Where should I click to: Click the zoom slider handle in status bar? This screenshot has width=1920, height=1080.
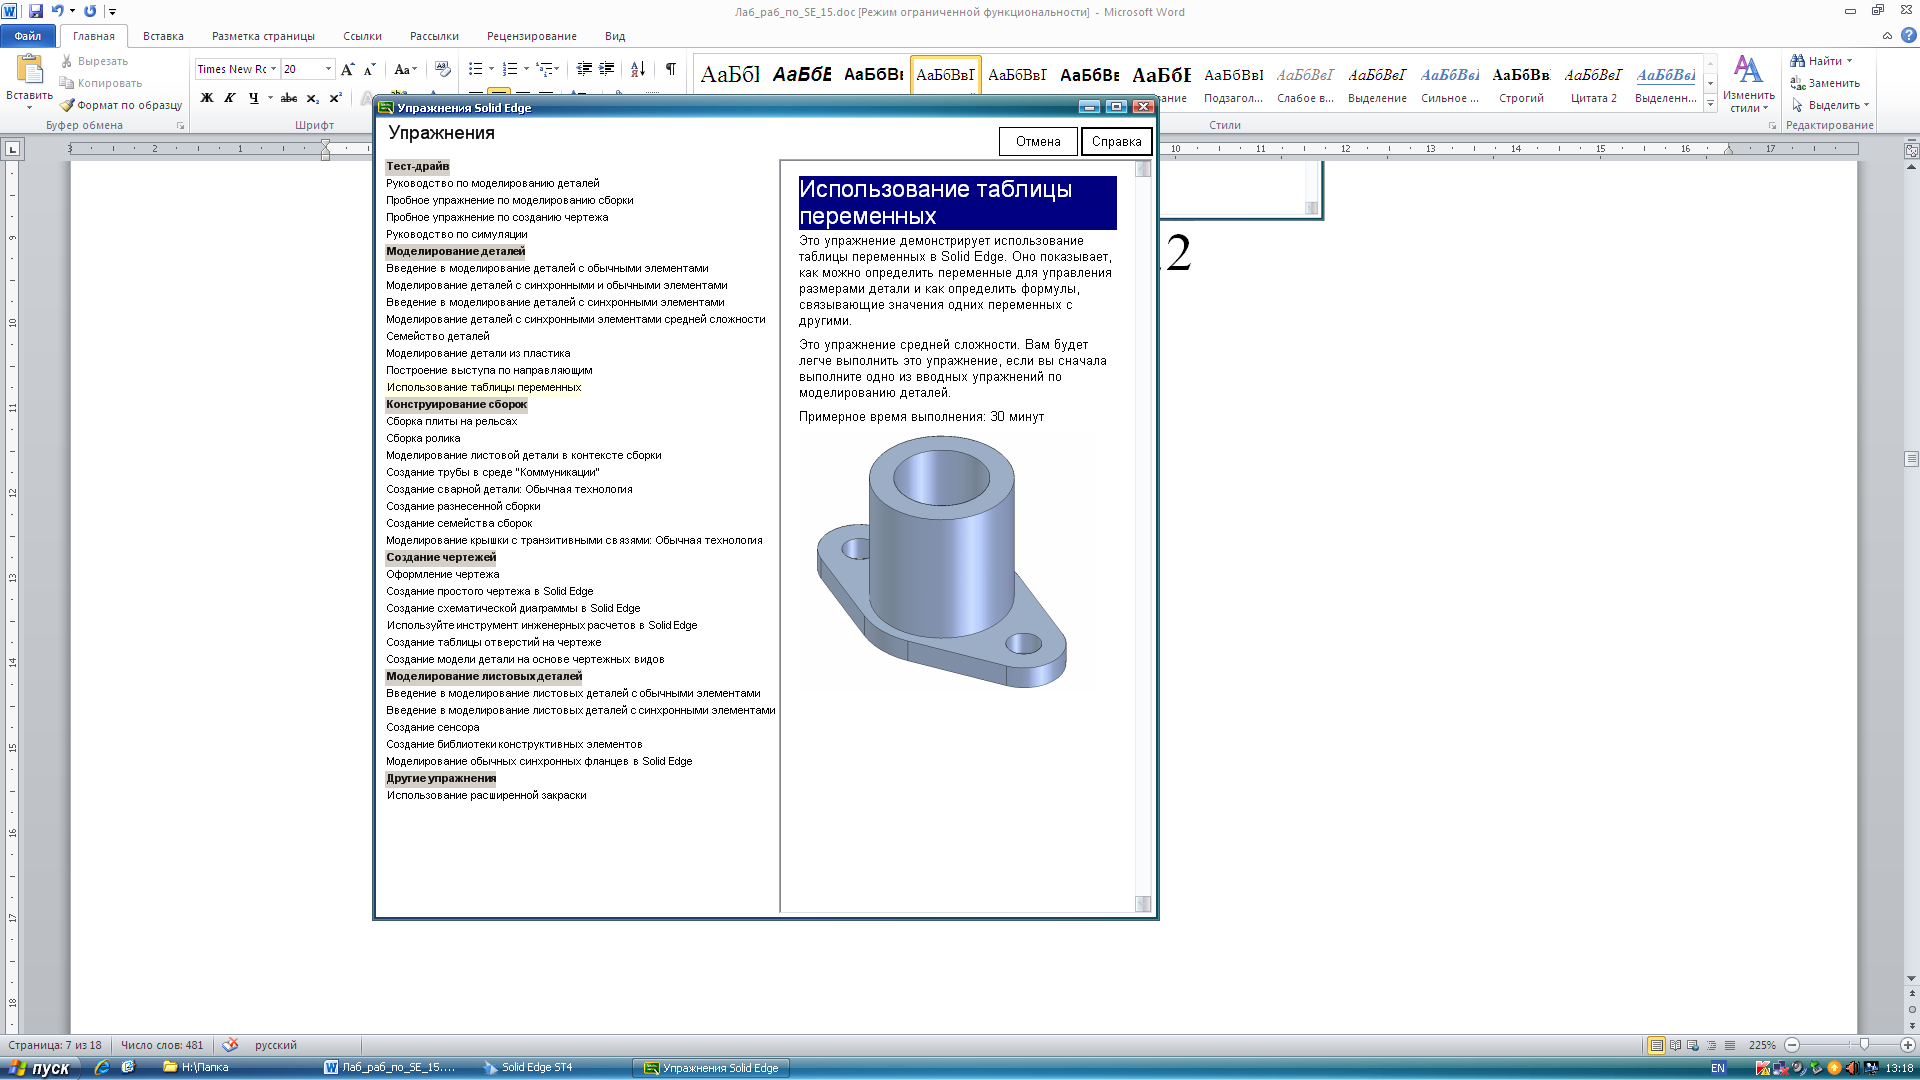[x=1863, y=1045]
